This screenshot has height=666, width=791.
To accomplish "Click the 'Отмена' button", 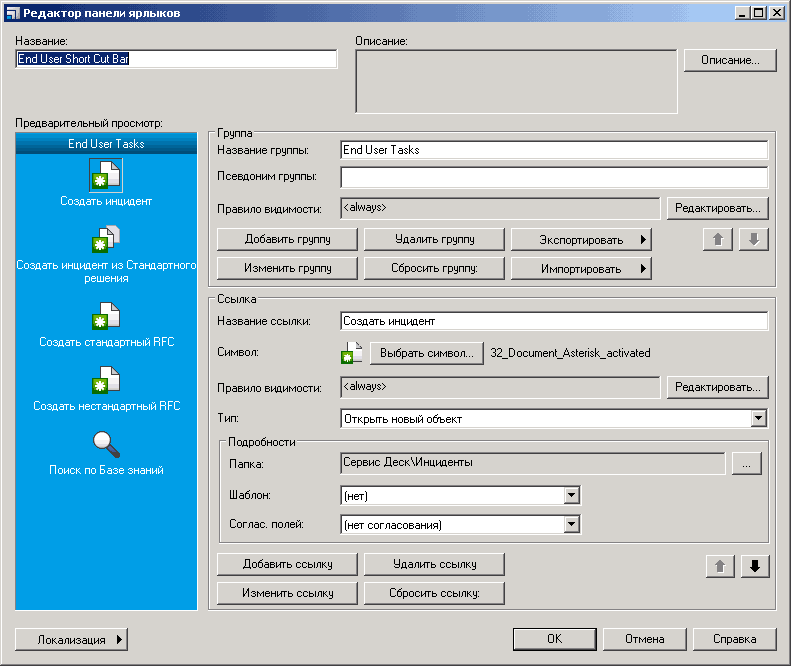I will (645, 639).
